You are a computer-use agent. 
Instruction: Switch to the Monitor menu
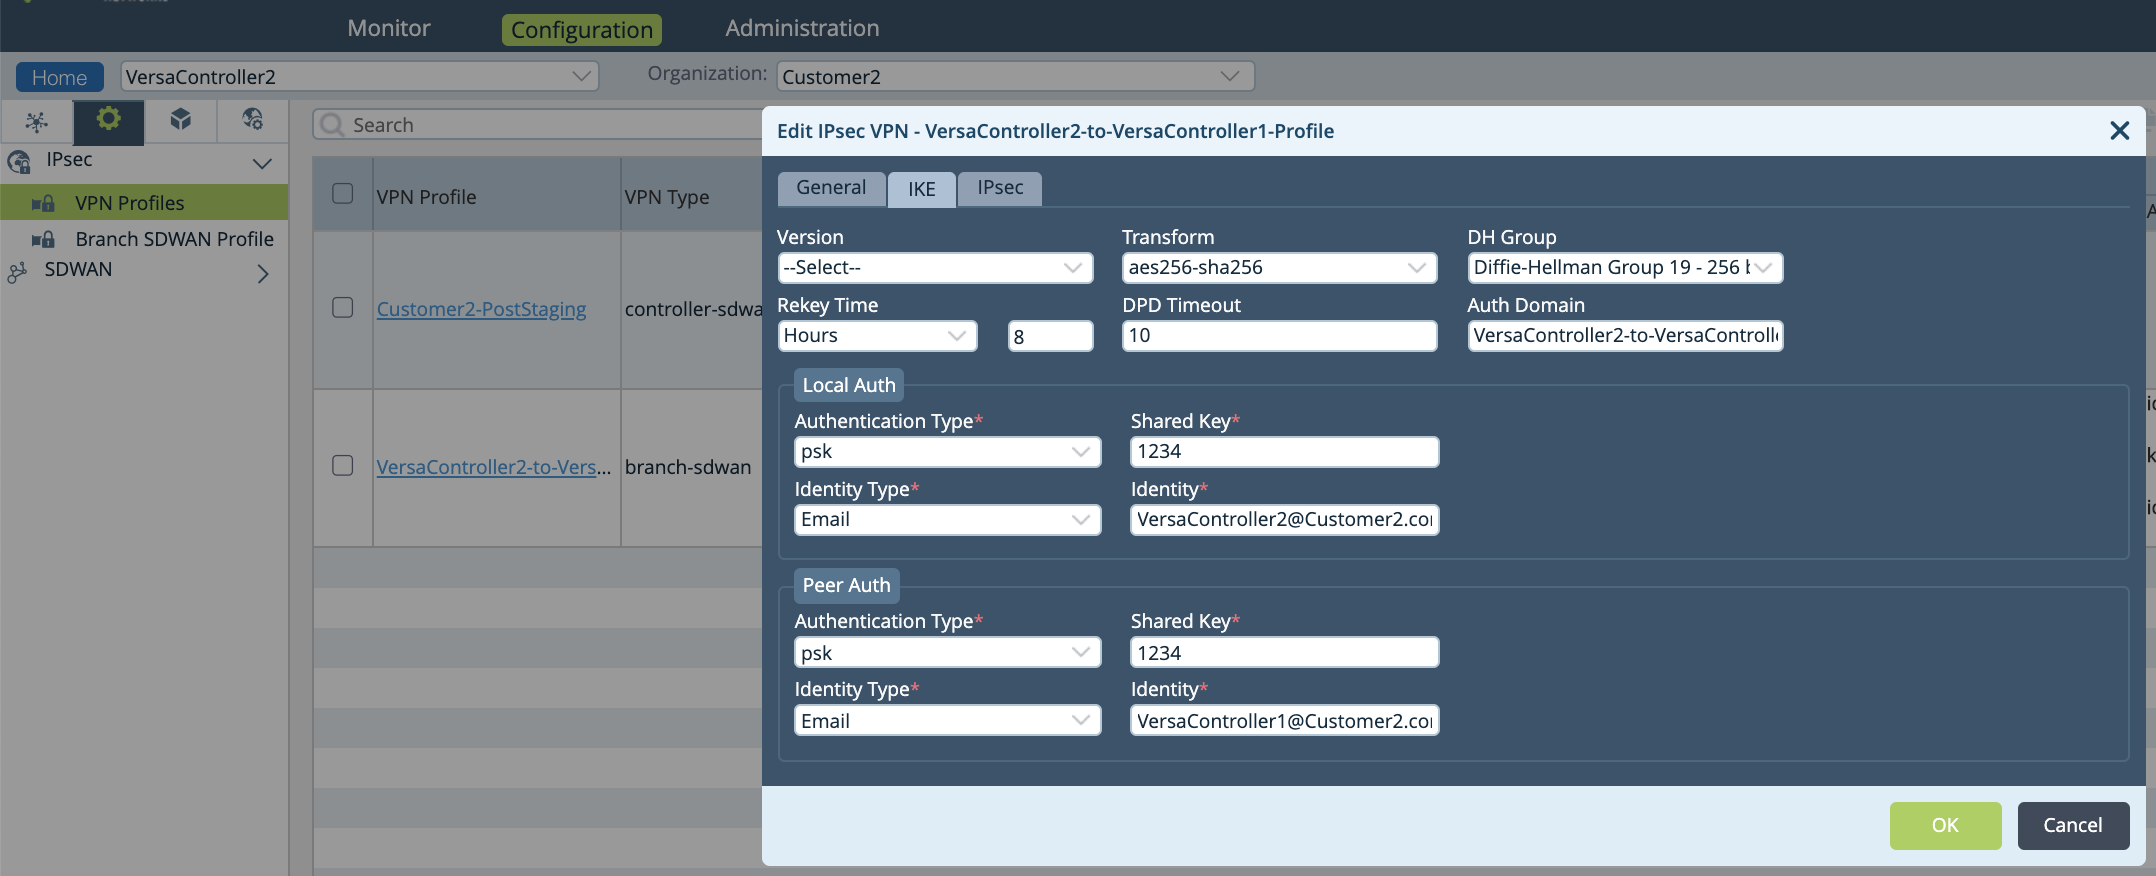(389, 28)
